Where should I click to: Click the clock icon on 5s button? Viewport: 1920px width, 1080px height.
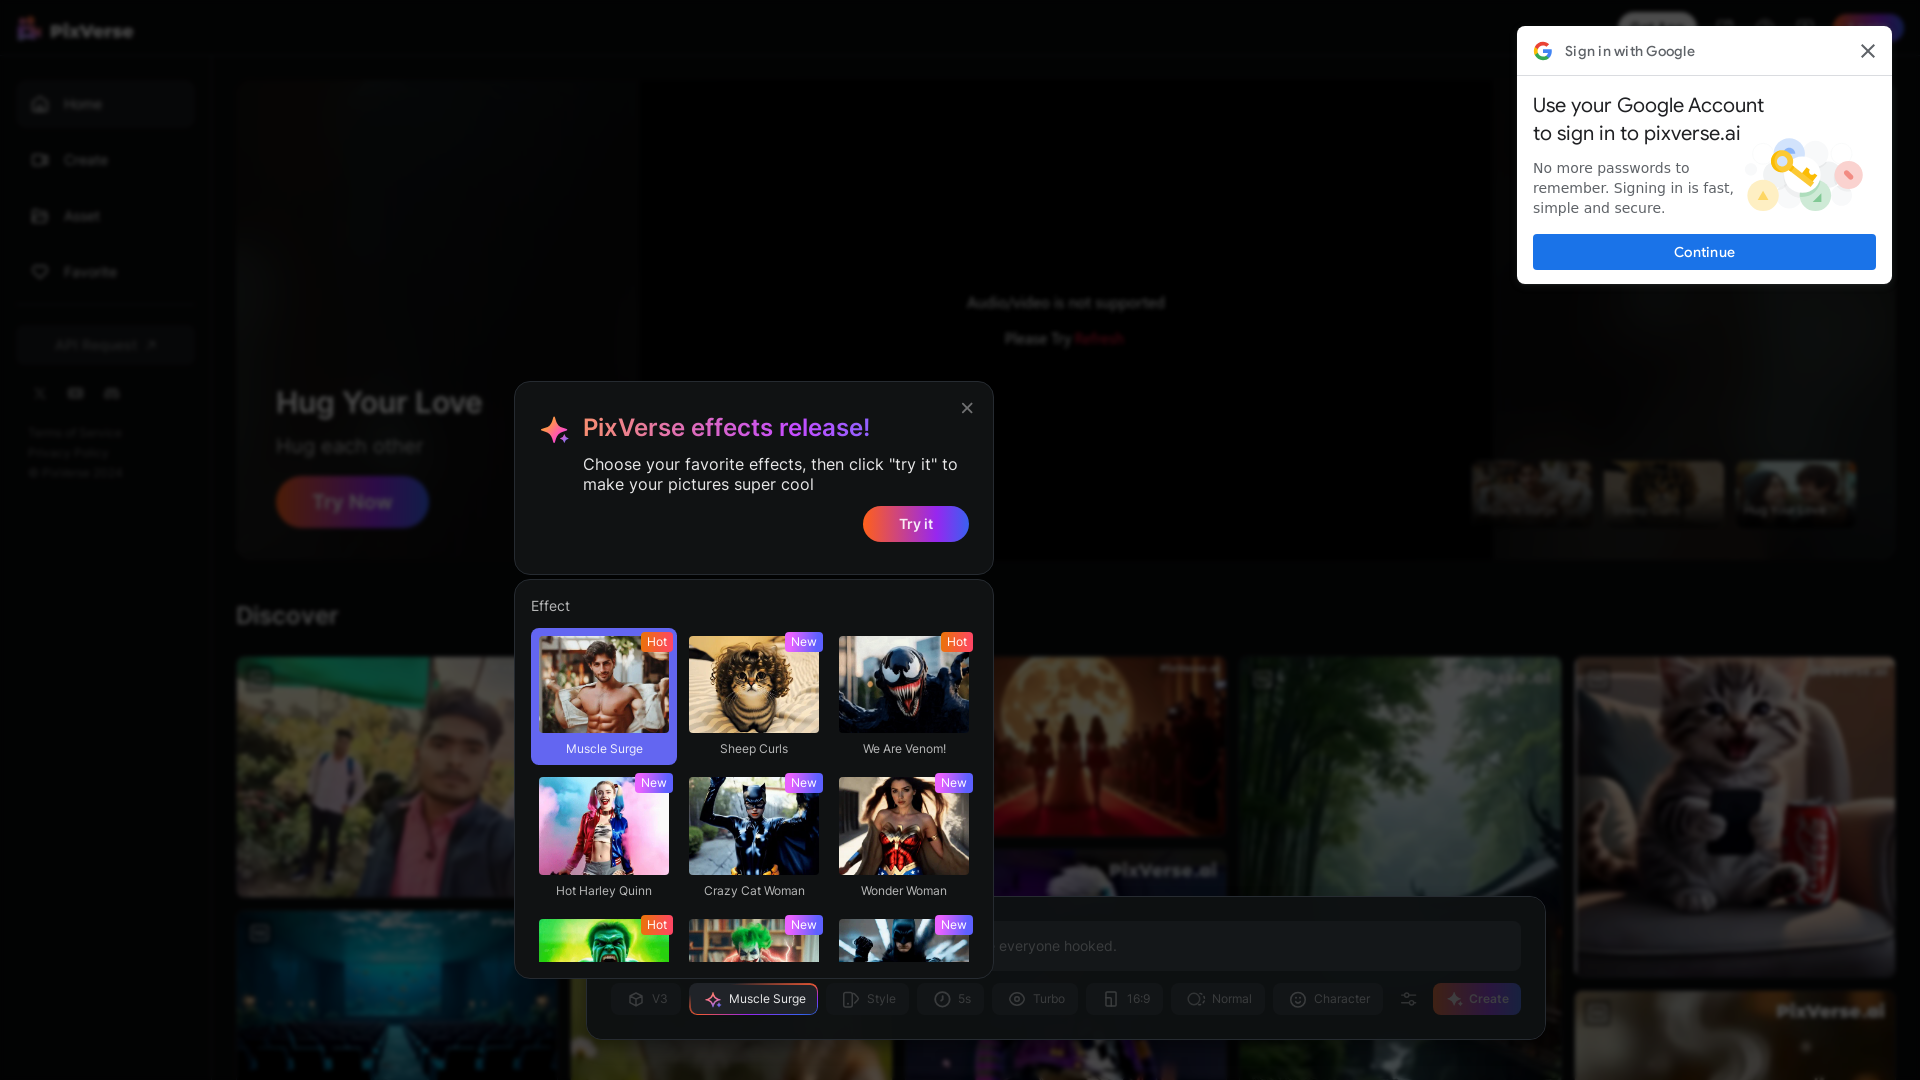(x=942, y=999)
